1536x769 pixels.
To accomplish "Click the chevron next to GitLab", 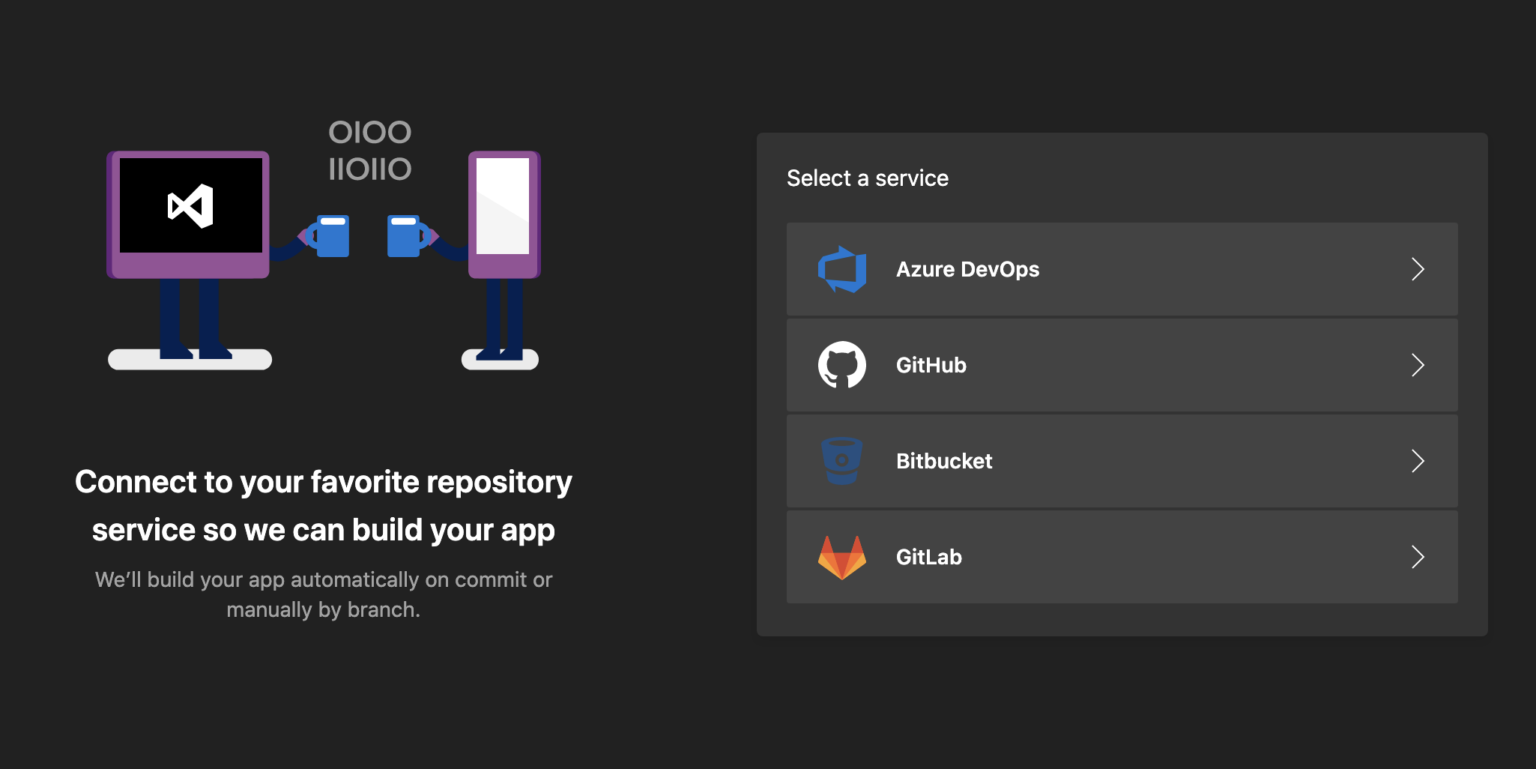I will pyautogui.click(x=1417, y=557).
